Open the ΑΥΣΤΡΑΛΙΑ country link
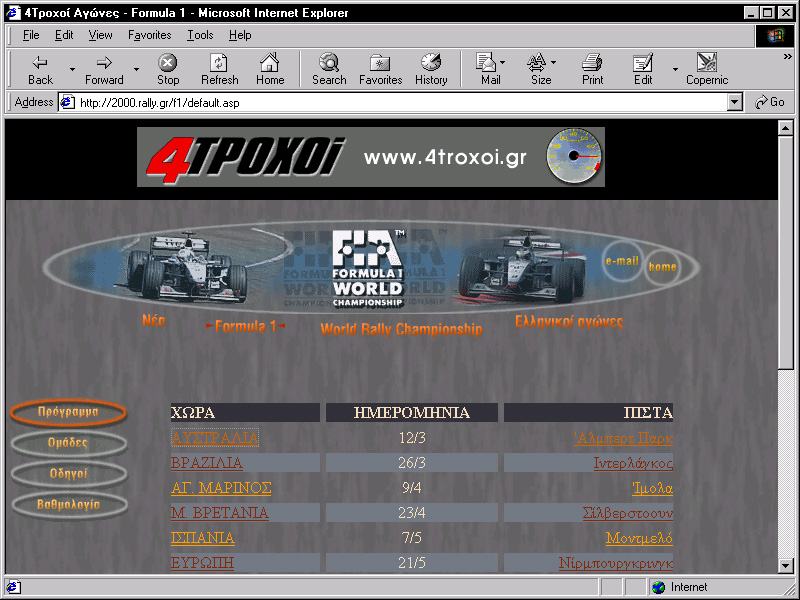This screenshot has width=800, height=600. 215,438
